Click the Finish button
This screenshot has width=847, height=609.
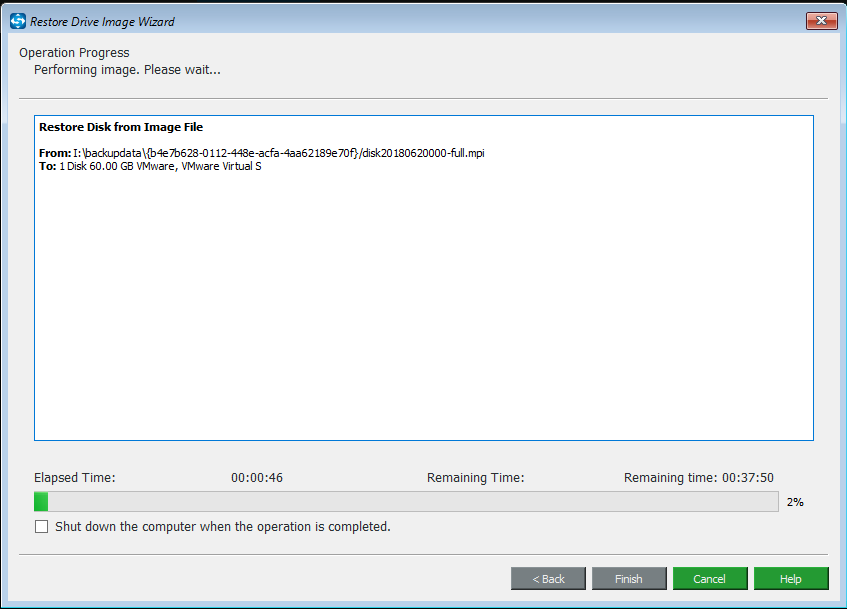tap(629, 579)
